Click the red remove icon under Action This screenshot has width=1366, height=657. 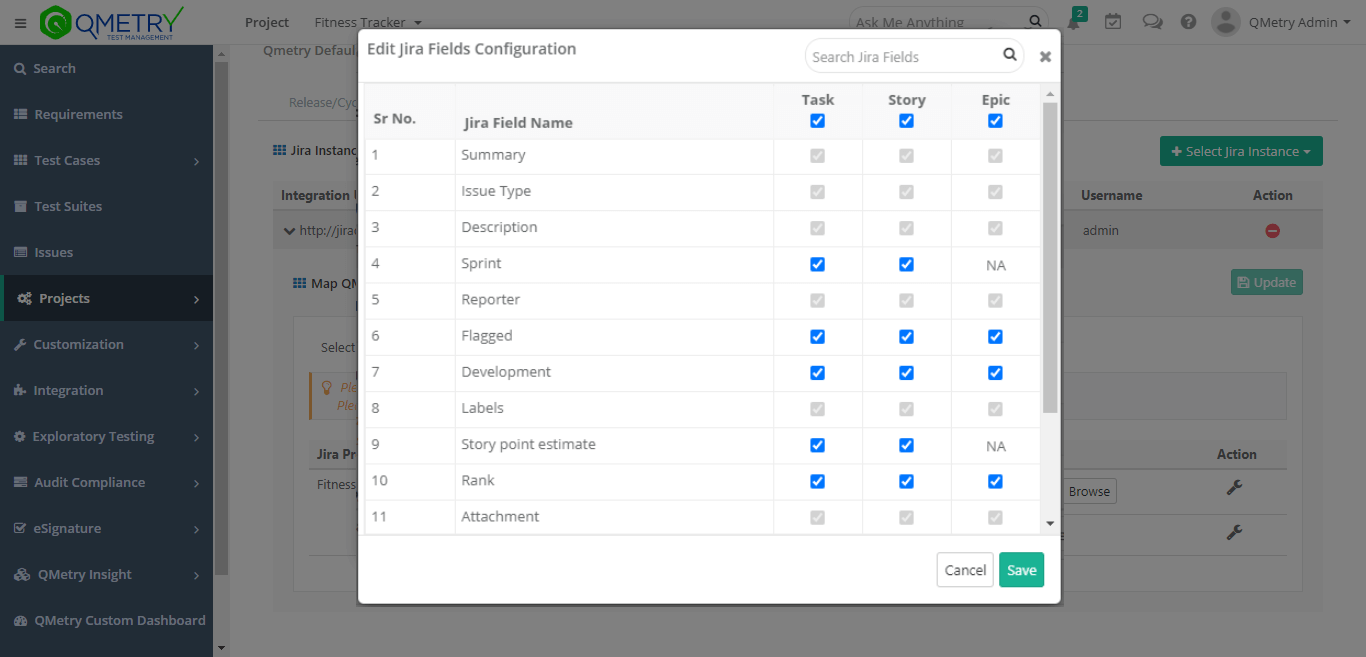pos(1272,231)
